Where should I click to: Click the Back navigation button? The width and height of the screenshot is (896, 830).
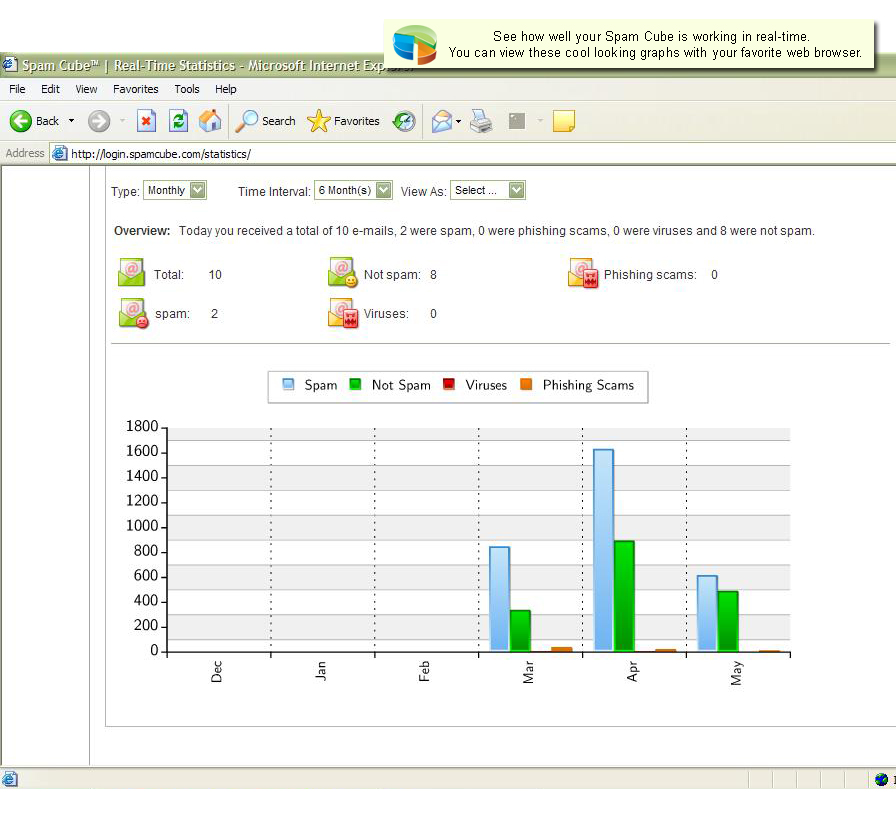pos(34,121)
